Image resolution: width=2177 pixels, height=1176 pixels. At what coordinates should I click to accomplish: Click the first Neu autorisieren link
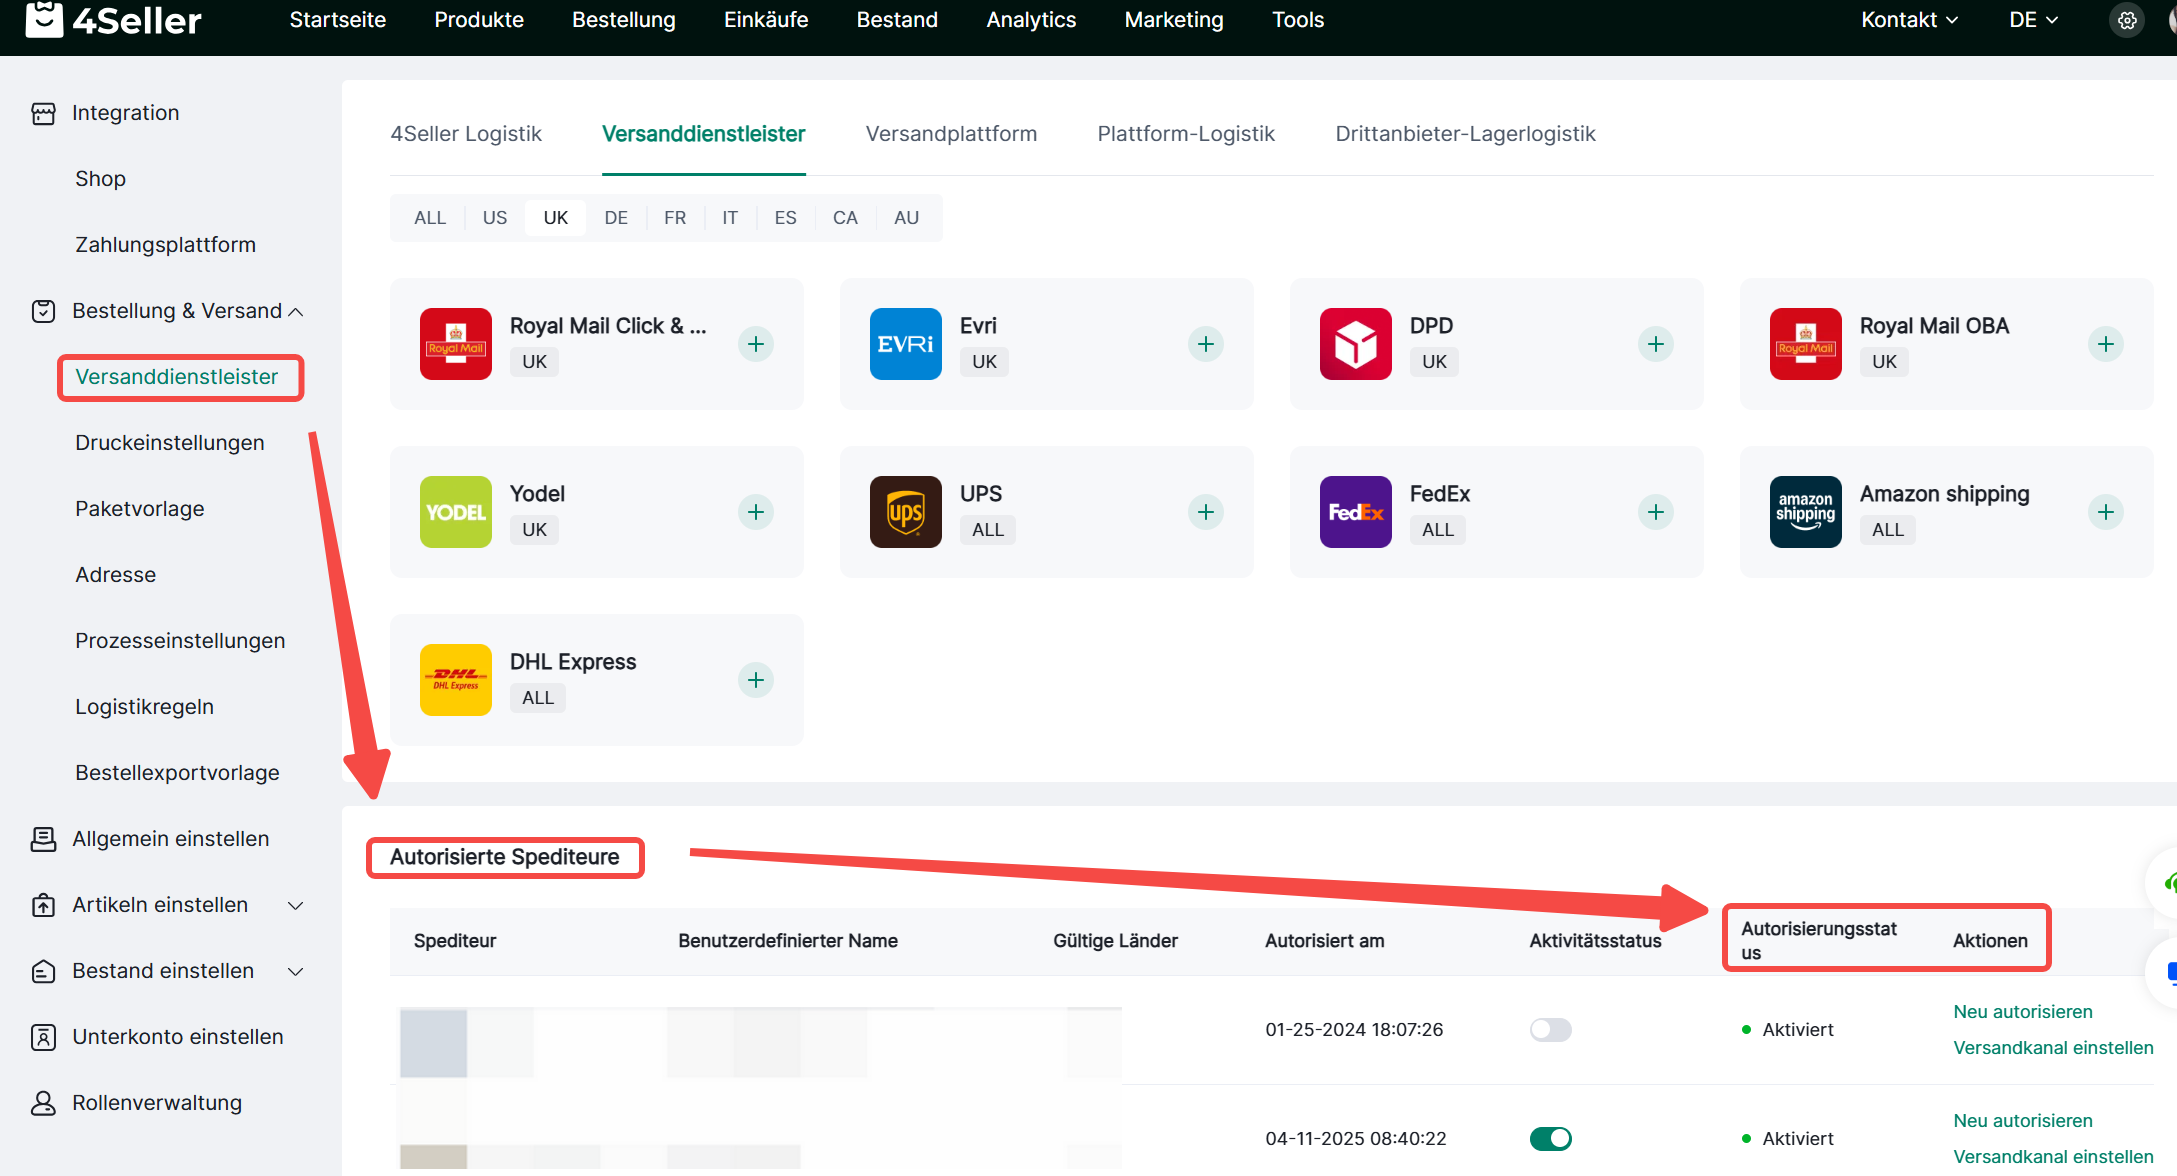tap(2022, 1012)
